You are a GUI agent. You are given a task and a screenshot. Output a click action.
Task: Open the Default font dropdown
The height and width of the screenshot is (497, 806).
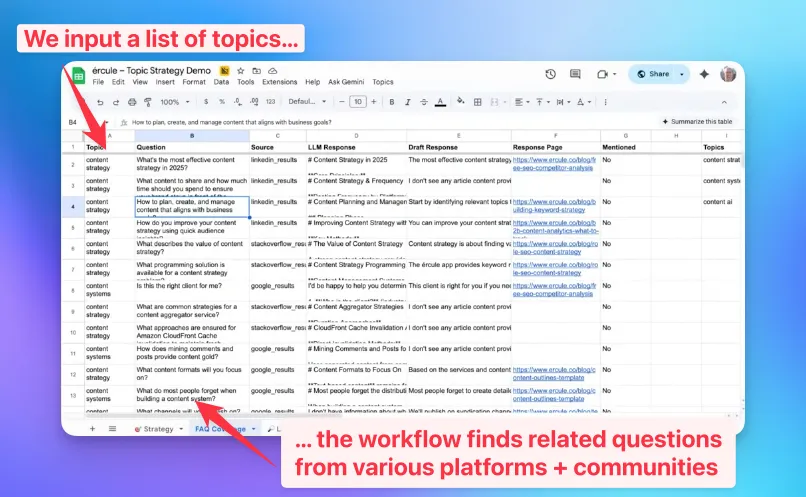307,102
